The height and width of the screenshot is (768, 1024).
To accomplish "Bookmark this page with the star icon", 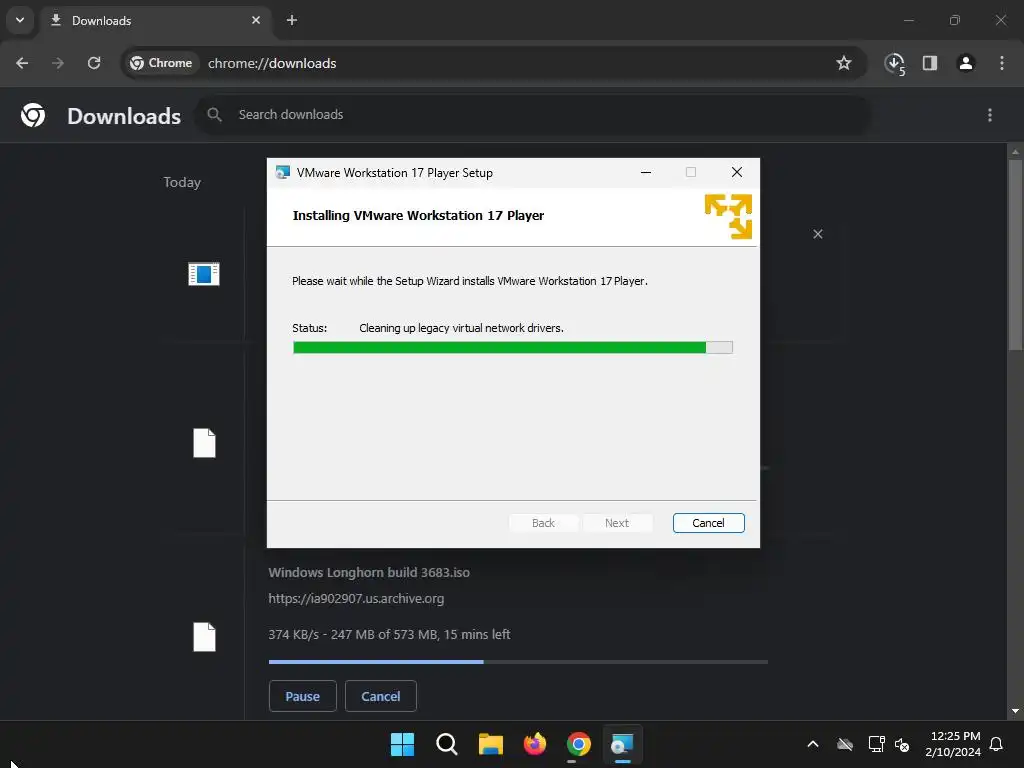I will (x=844, y=63).
